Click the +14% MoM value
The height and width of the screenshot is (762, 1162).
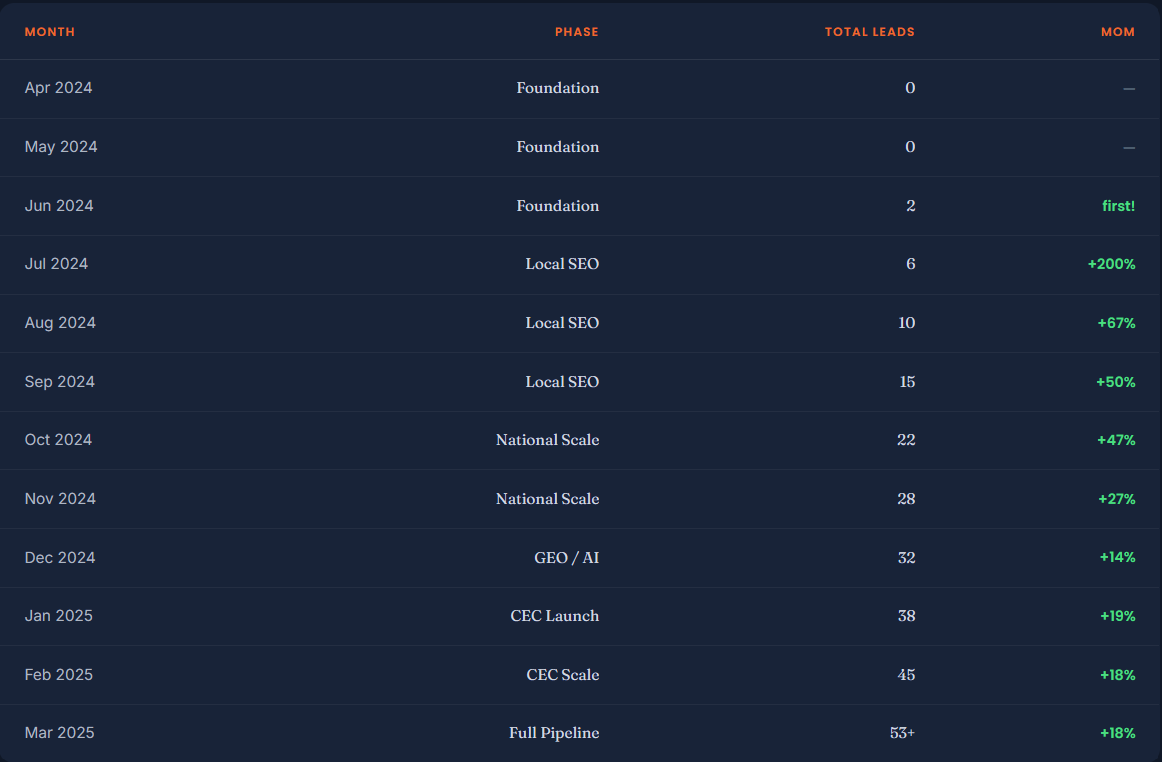[x=1117, y=557]
